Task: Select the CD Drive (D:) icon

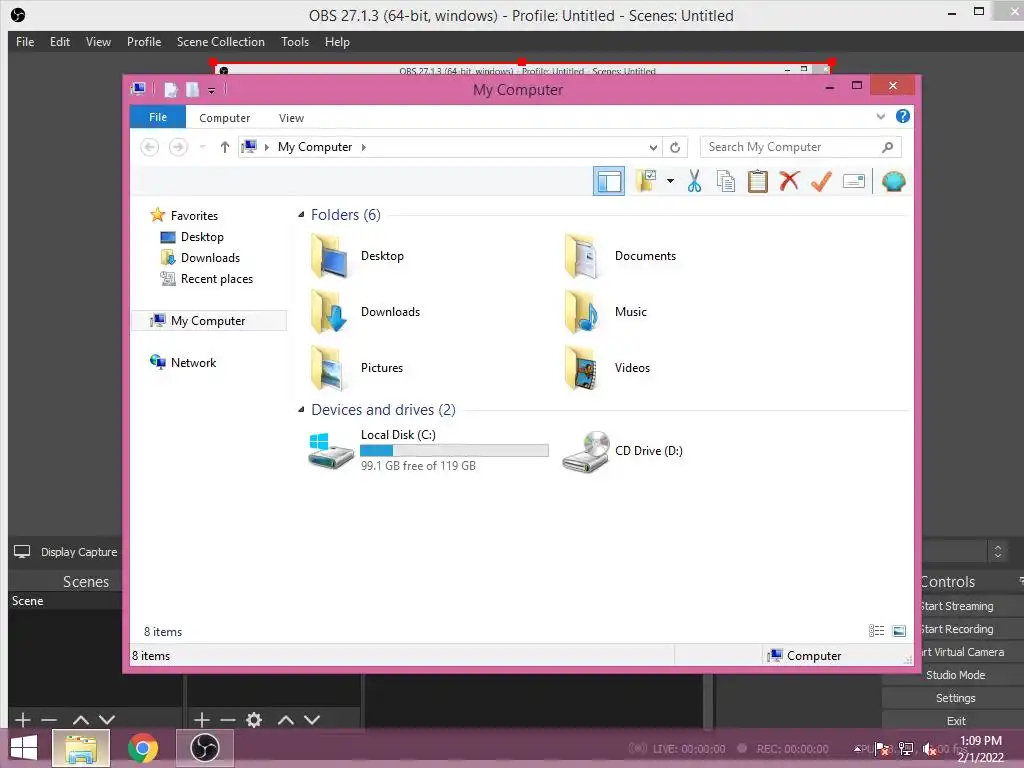Action: (586, 451)
